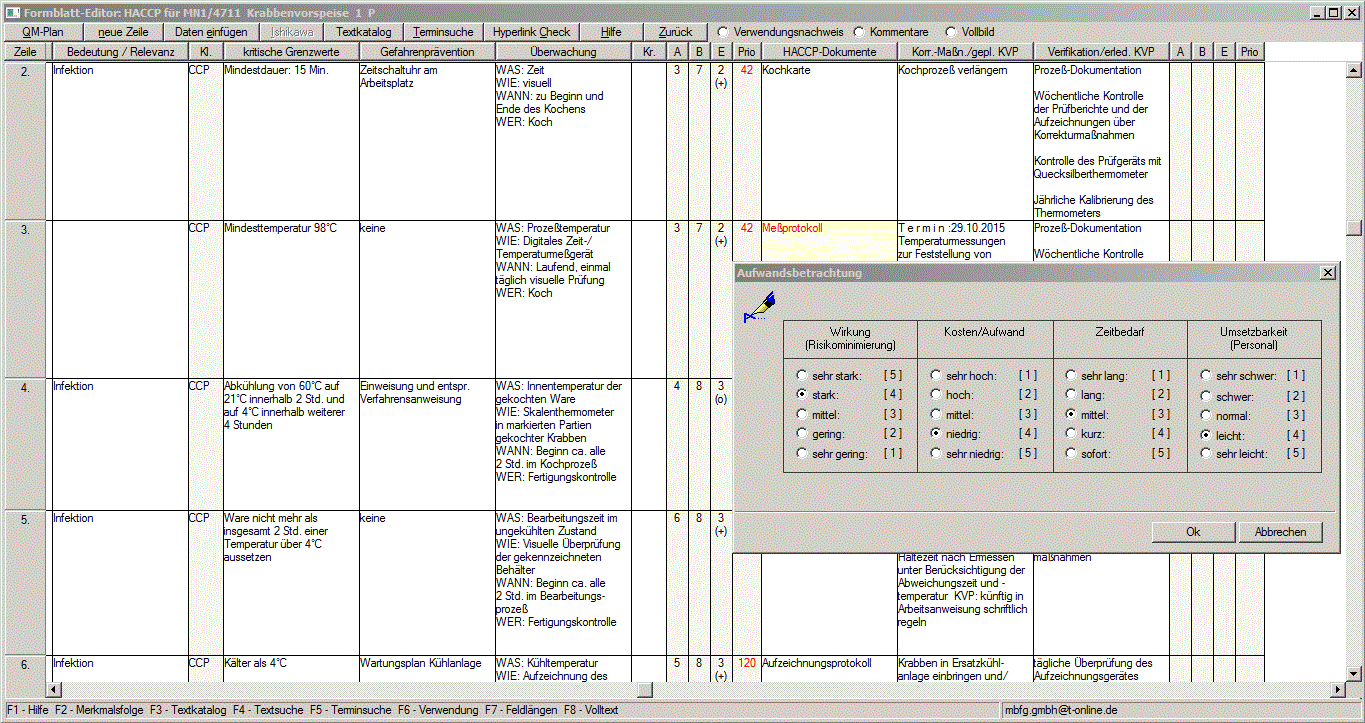1365x723 pixels.
Task: Click the Überwachung column header
Action: point(564,52)
